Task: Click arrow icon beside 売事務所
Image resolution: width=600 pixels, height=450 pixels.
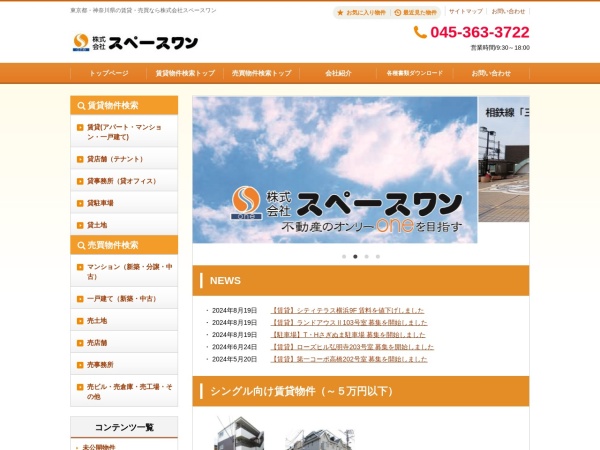Action: (x=80, y=365)
